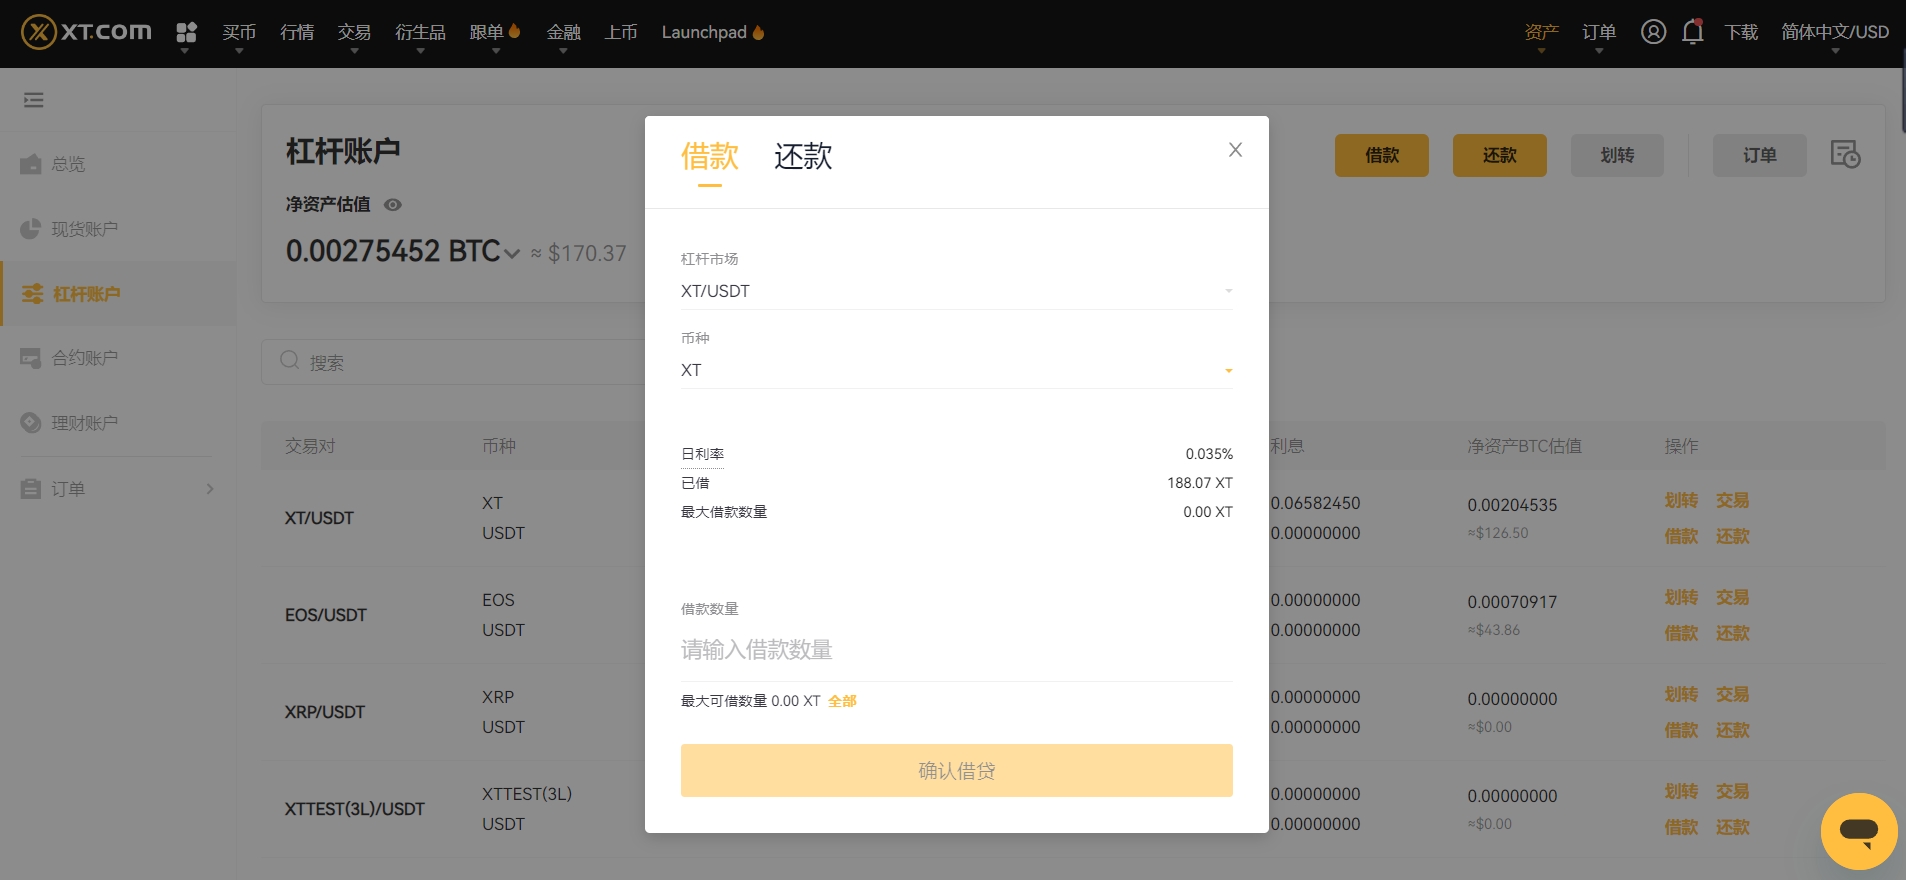
Task: Open the 订单 menu in navbar
Action: click(x=1599, y=33)
